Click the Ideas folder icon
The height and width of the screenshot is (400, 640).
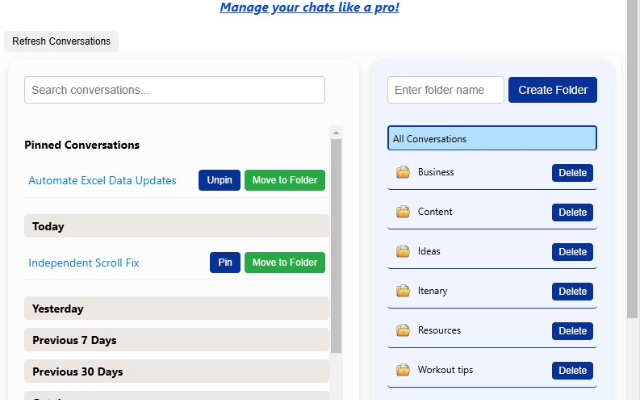(x=403, y=251)
